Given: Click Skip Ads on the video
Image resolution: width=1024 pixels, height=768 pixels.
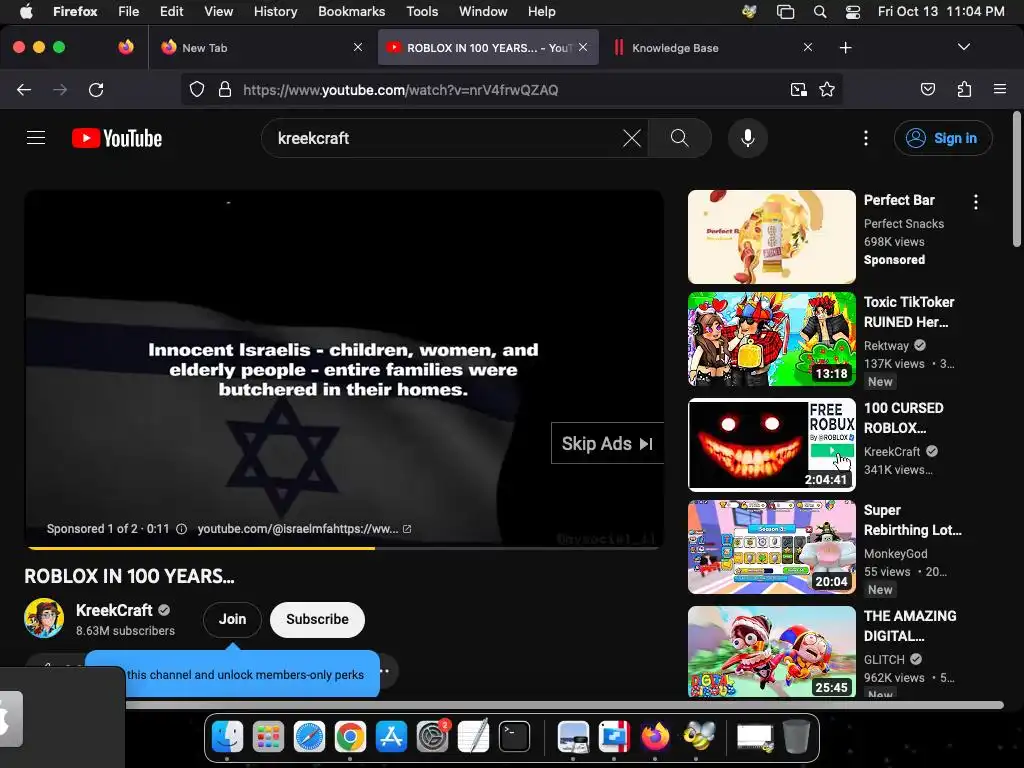Looking at the screenshot, I should click(x=607, y=443).
